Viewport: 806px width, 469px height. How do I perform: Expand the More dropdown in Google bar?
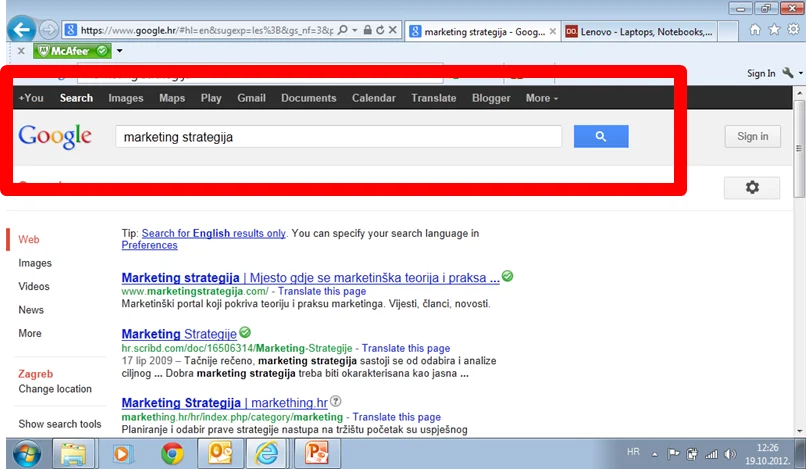pyautogui.click(x=541, y=98)
